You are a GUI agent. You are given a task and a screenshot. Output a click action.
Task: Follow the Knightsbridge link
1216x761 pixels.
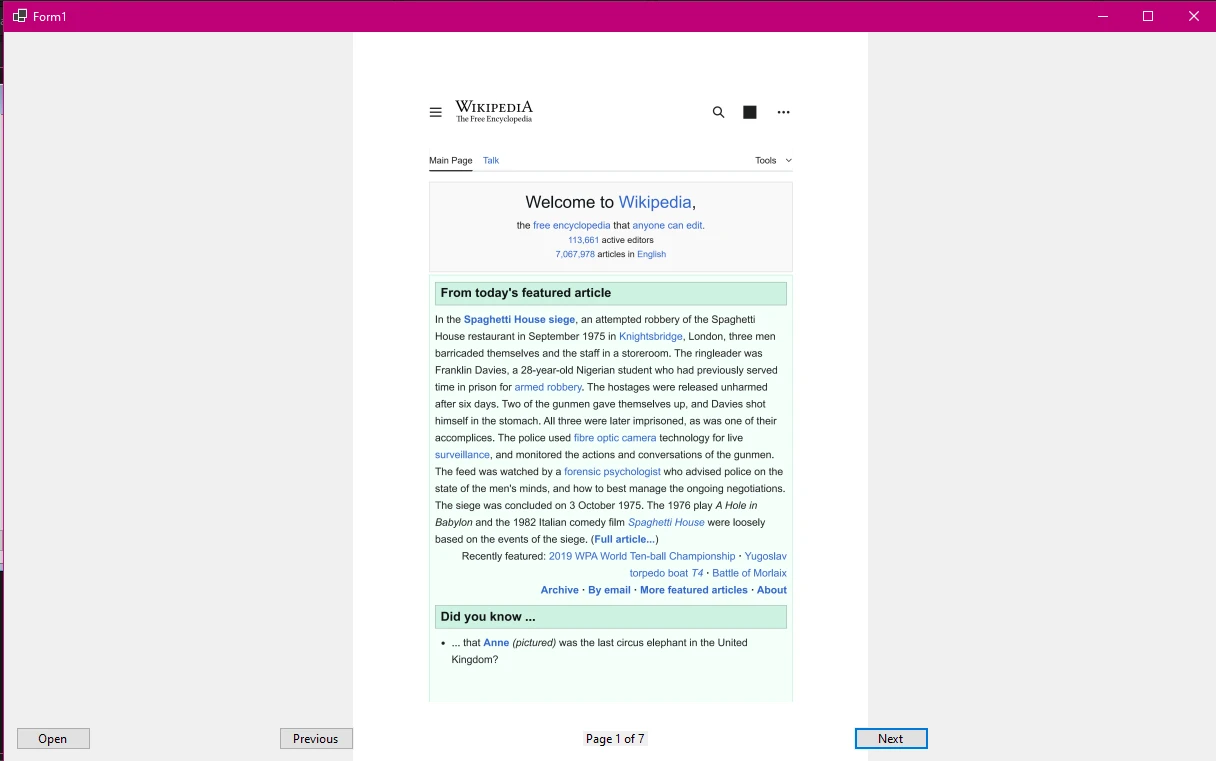tap(650, 336)
